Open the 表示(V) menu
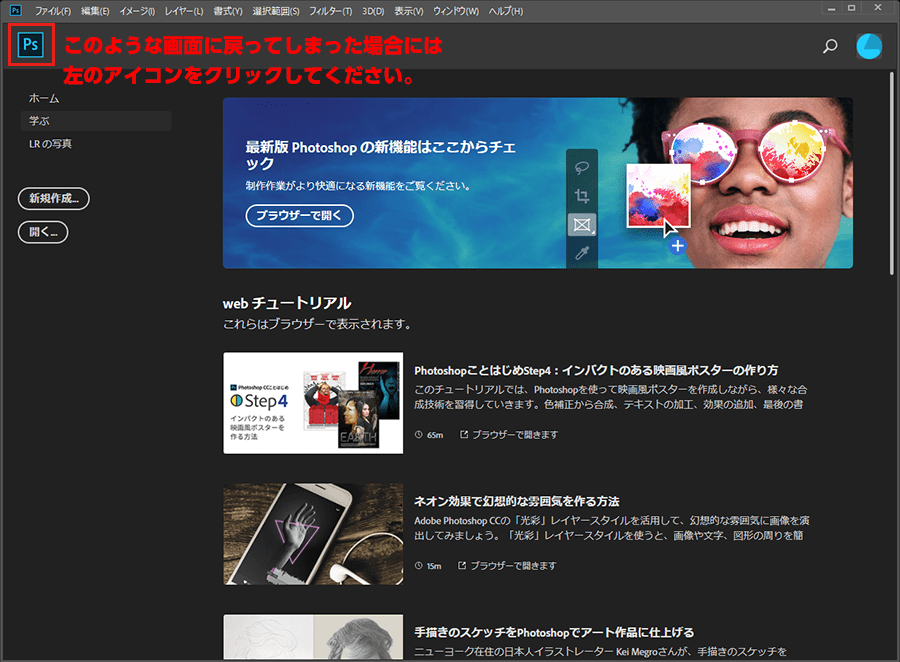 click(408, 11)
